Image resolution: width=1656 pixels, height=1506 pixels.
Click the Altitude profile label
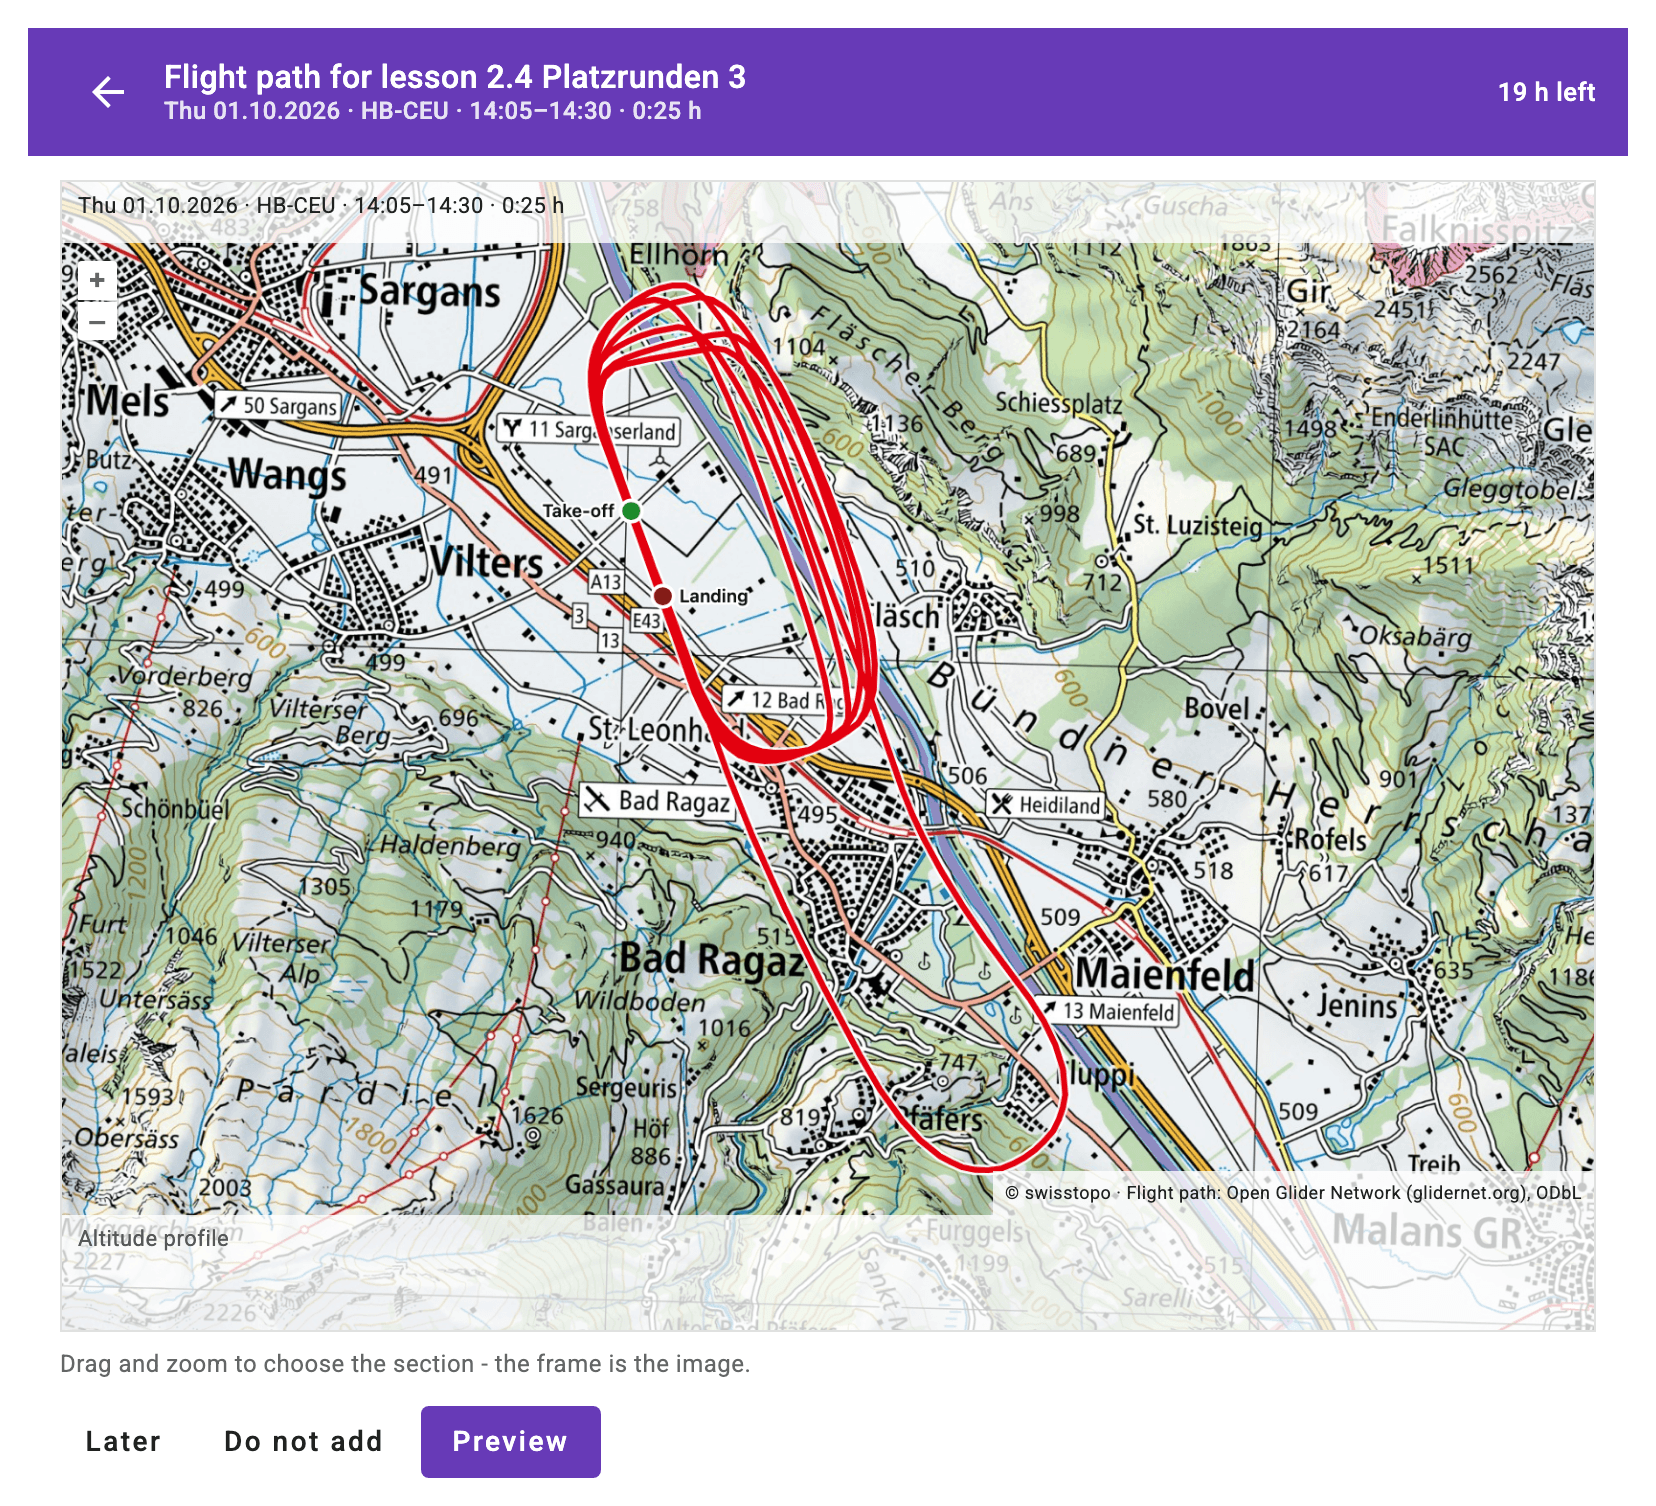(153, 1238)
